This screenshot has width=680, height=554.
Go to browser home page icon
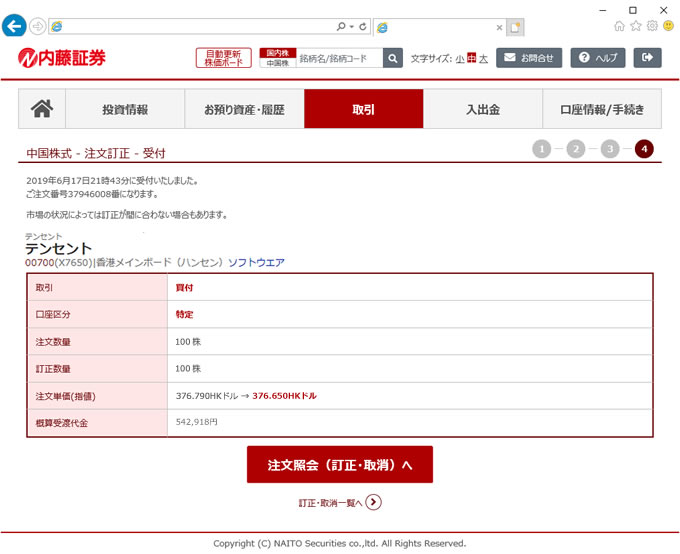pyautogui.click(x=619, y=26)
